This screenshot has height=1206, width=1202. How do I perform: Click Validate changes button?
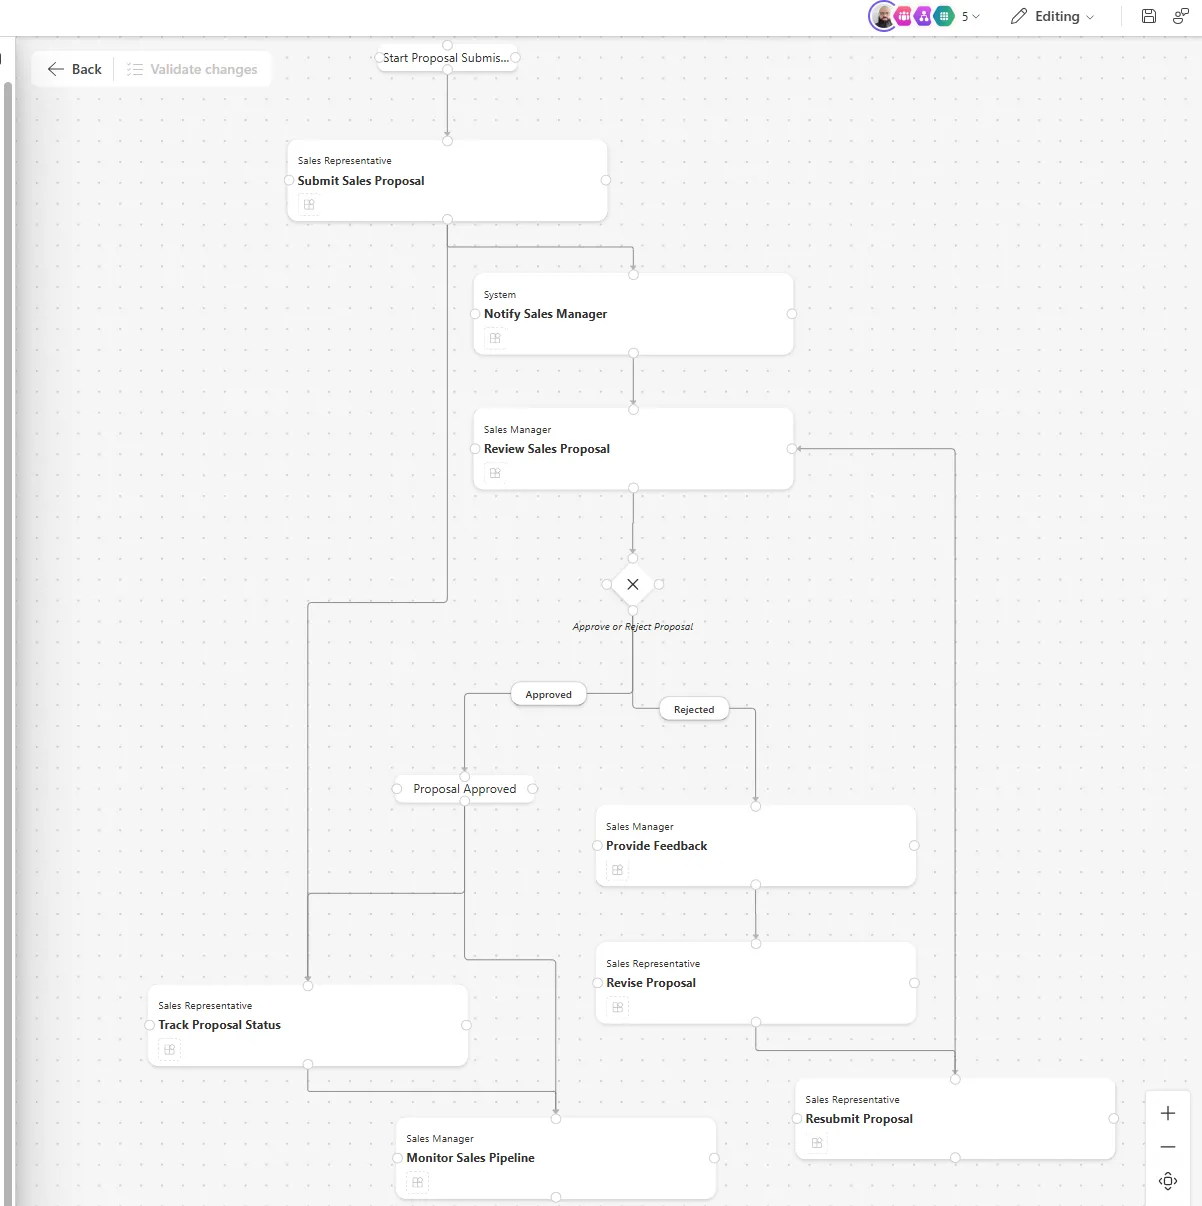point(192,69)
